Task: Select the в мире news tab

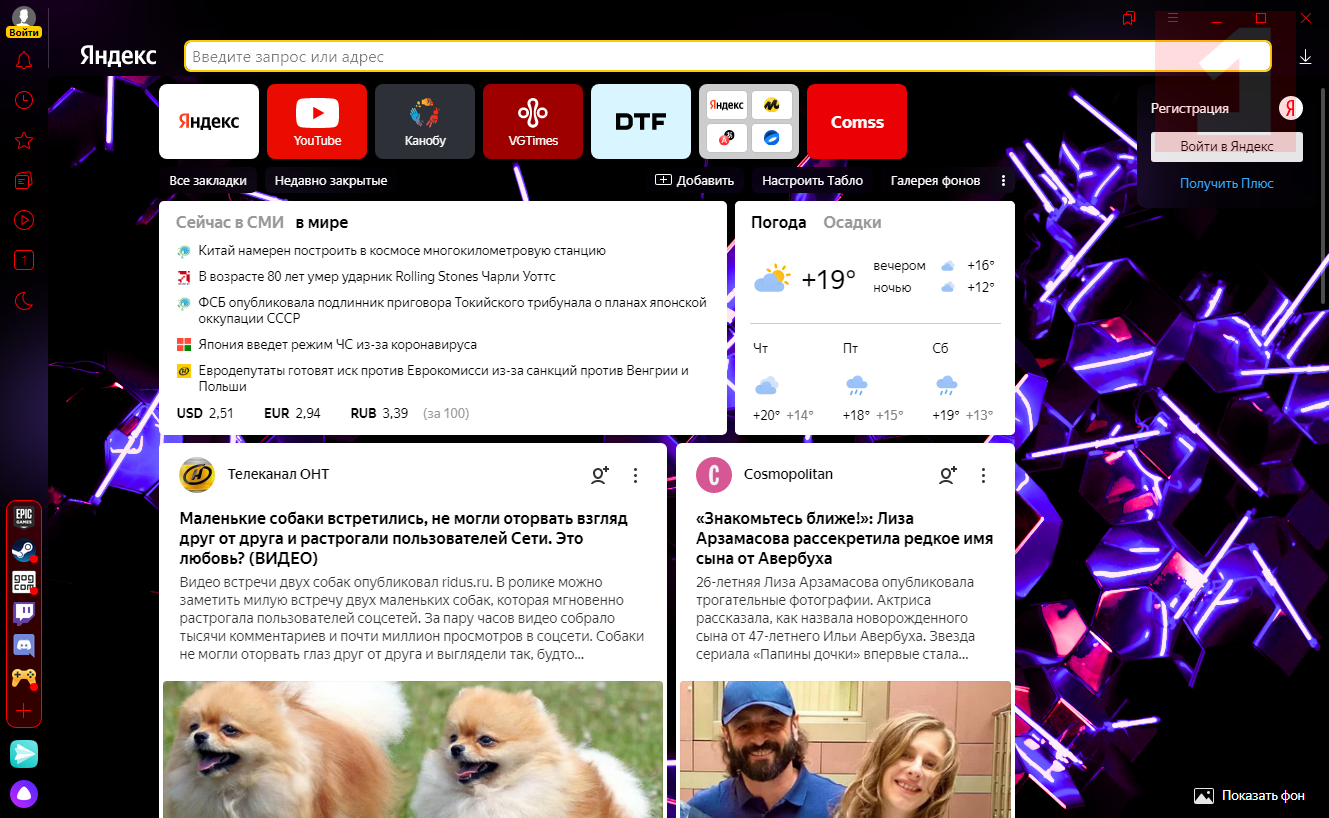Action: coord(321,222)
